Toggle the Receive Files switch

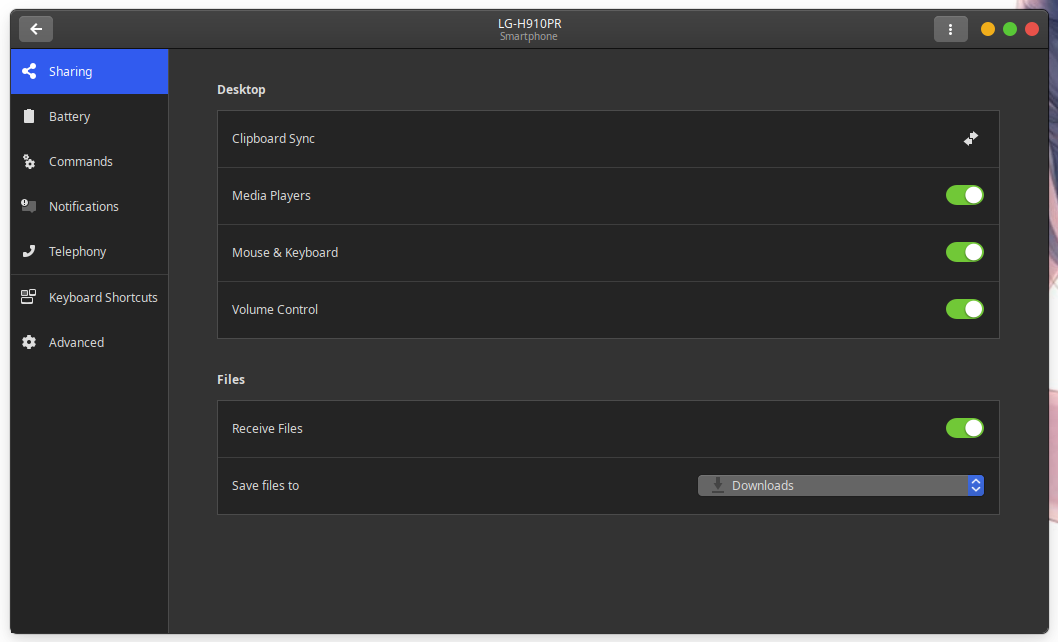pyautogui.click(x=964, y=428)
